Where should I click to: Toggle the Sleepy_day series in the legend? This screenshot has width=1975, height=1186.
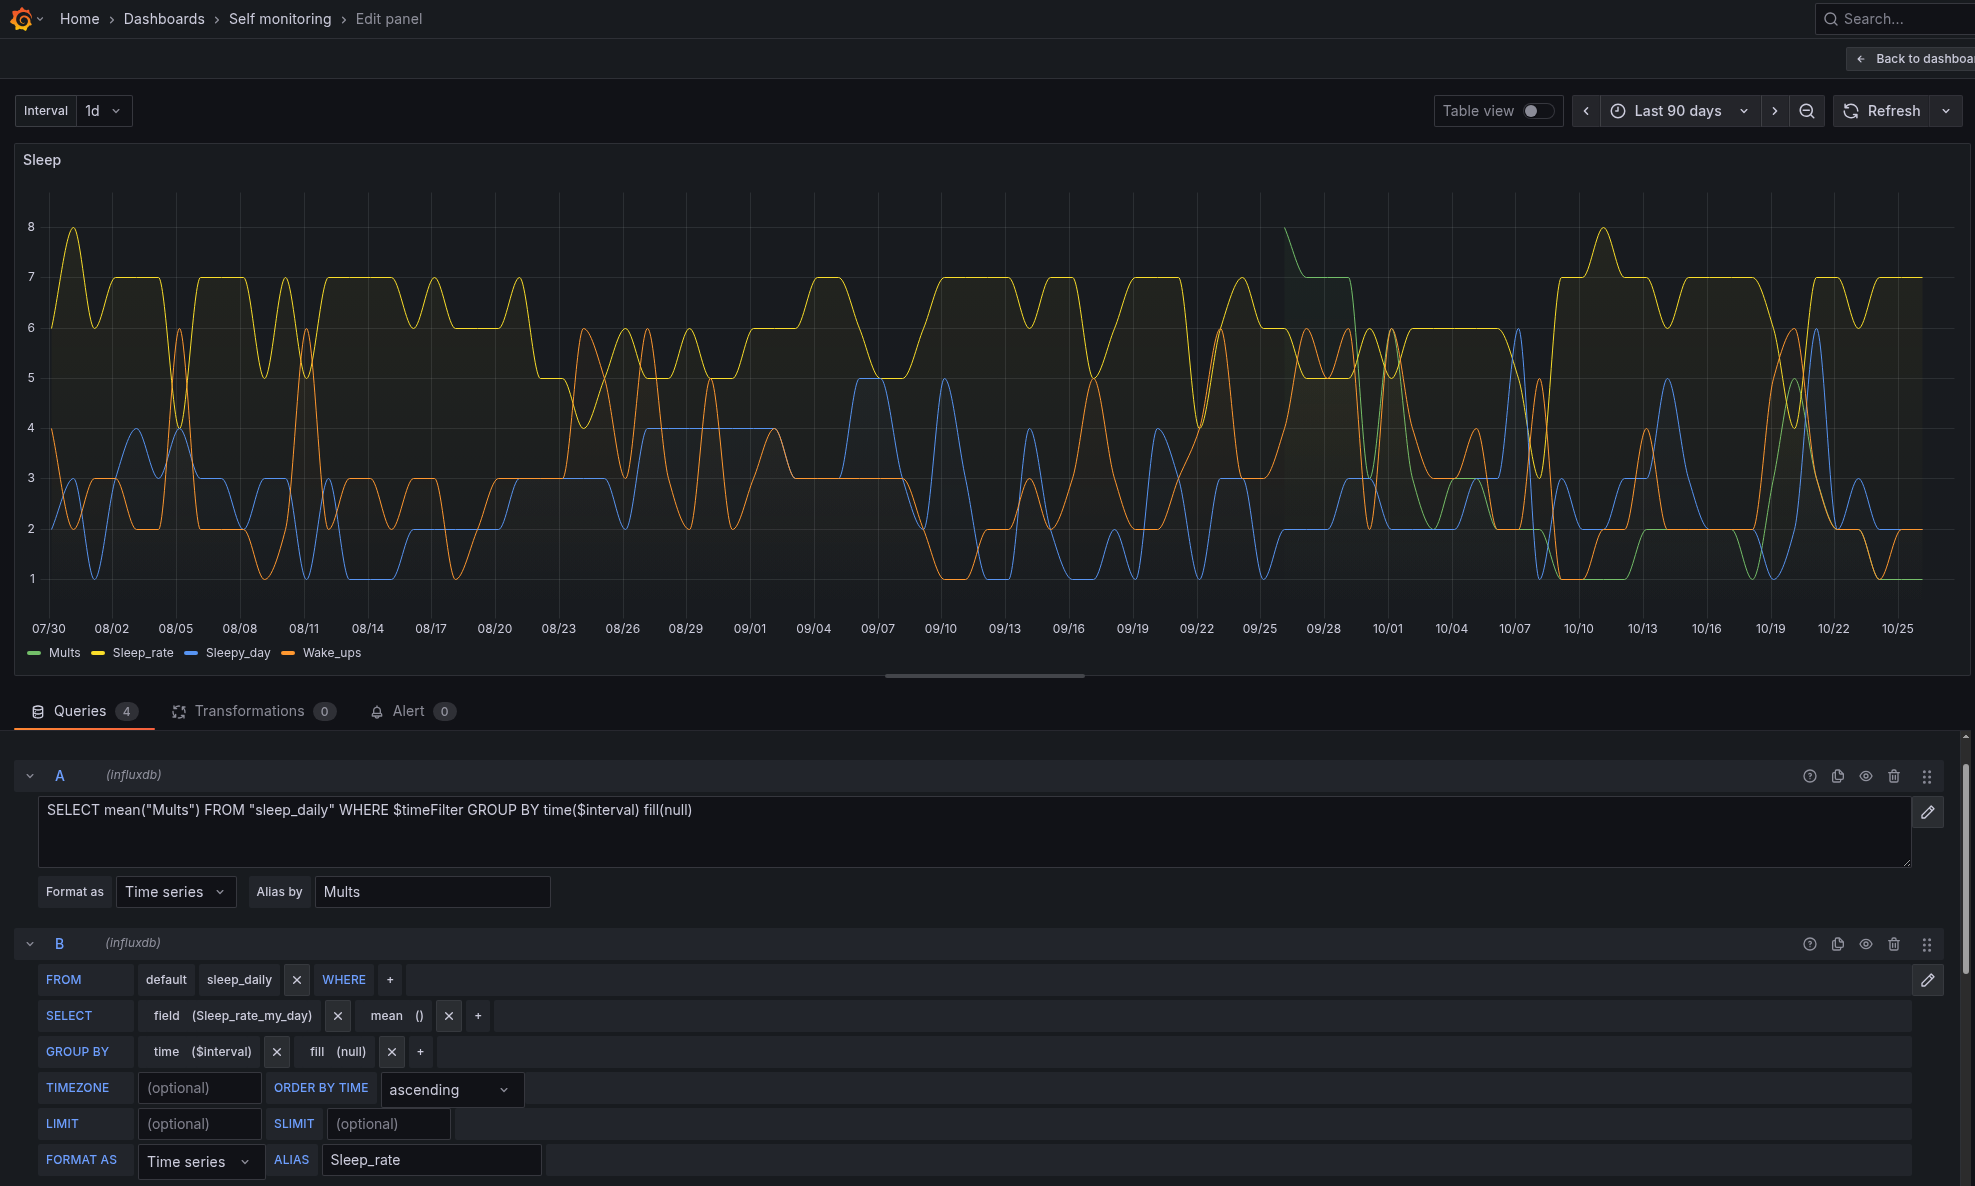tap(237, 653)
